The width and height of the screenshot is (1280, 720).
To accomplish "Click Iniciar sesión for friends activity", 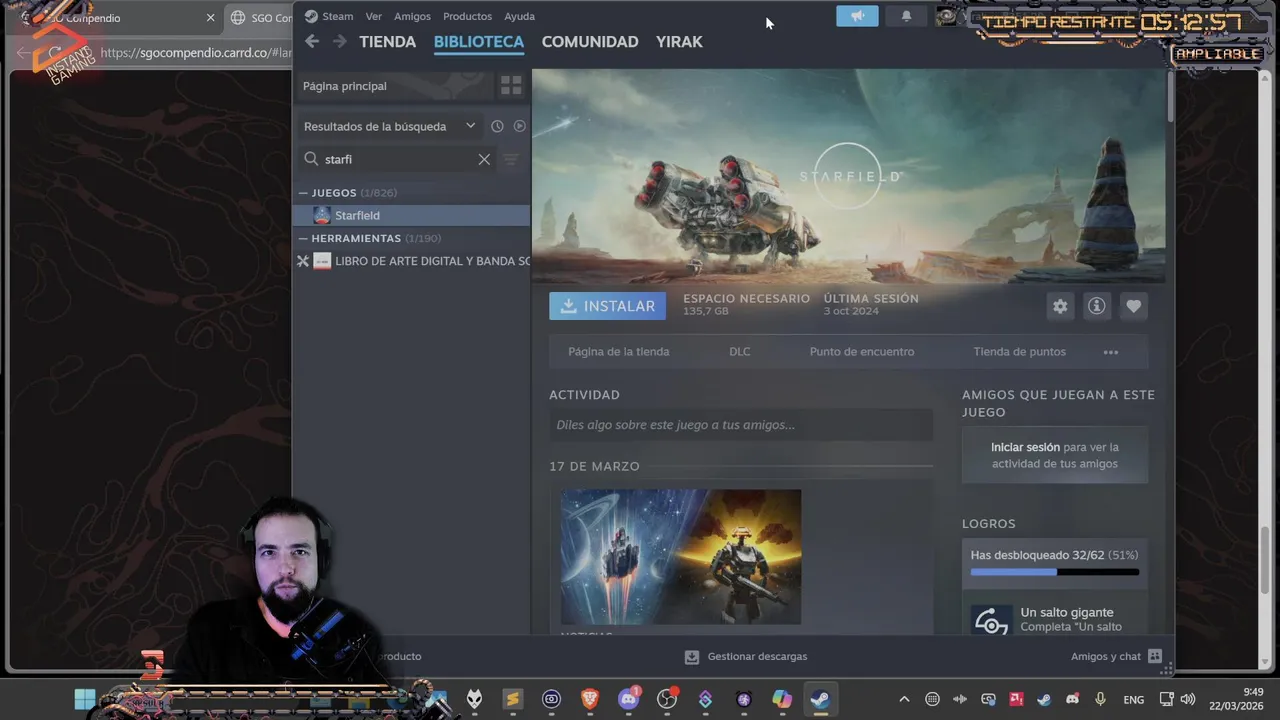I will (1025, 447).
